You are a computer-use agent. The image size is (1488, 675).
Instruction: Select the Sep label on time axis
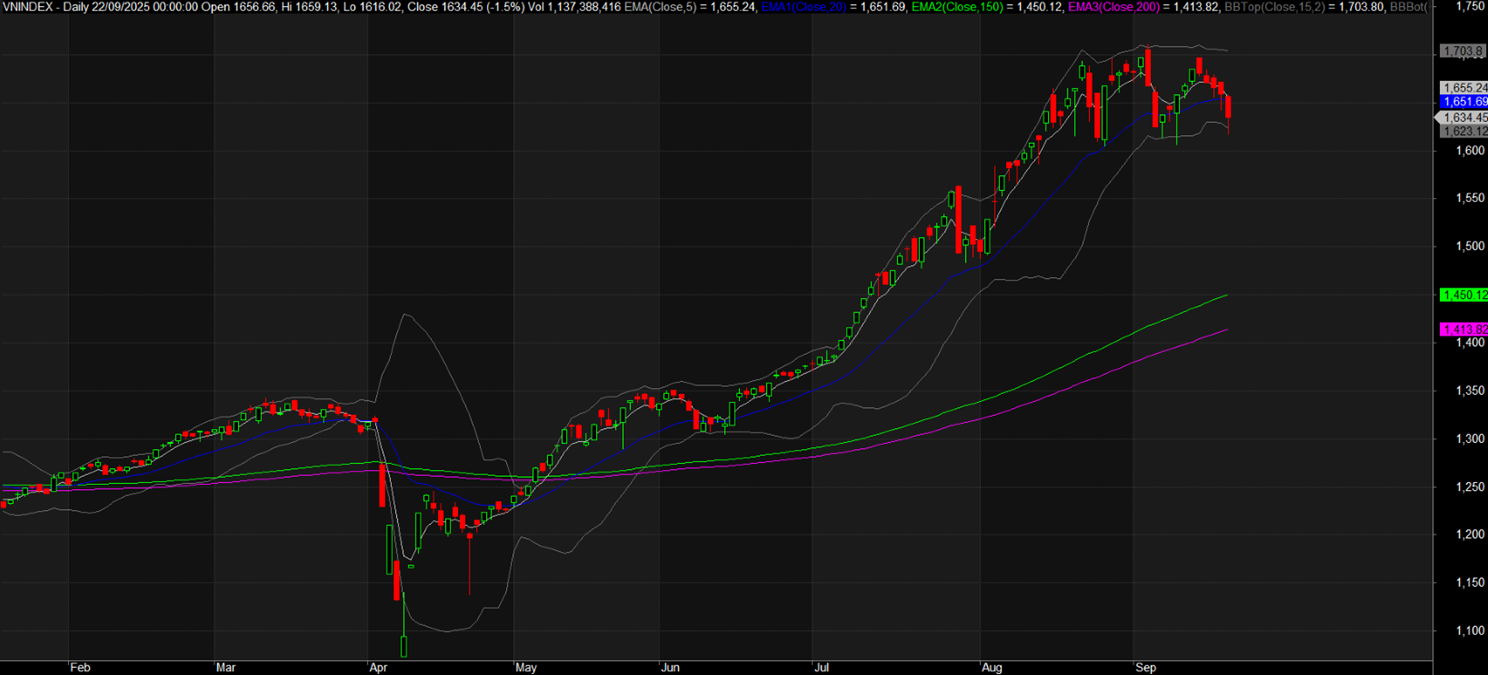pyautogui.click(x=1144, y=667)
